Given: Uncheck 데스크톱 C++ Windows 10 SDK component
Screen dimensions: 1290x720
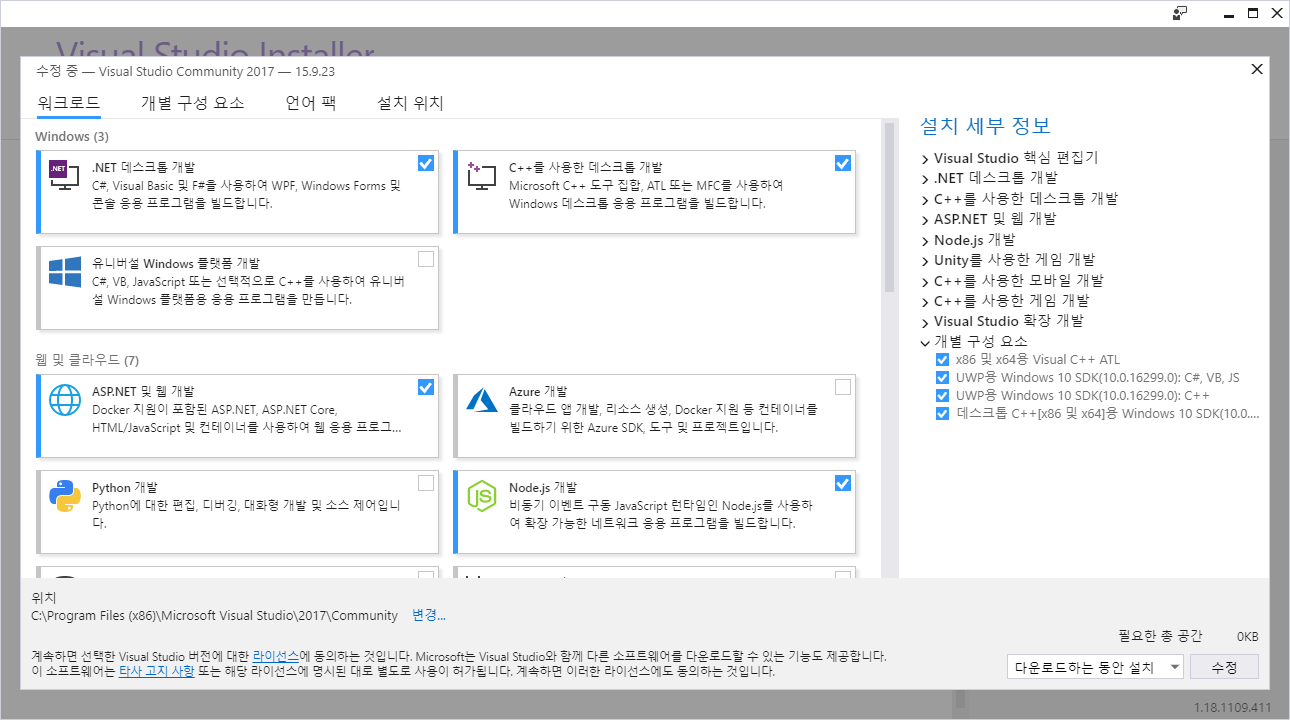Looking at the screenshot, I should tap(942, 413).
